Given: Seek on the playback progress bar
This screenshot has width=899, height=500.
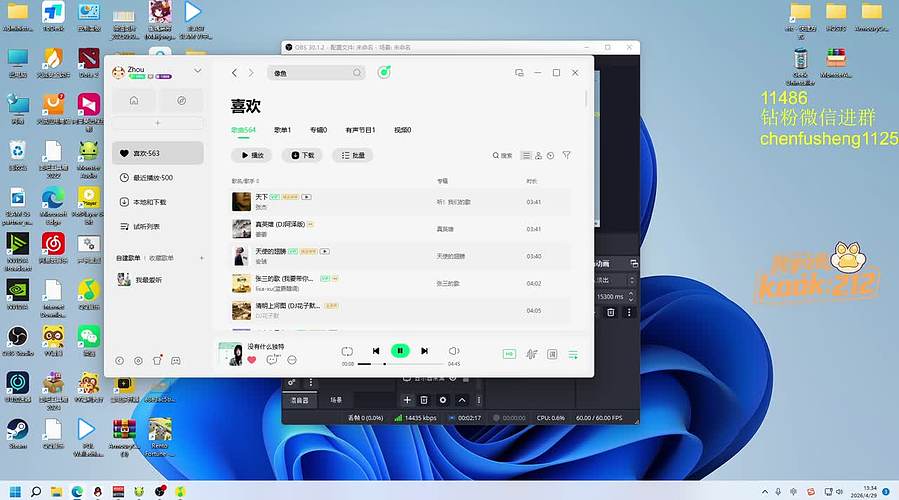Looking at the screenshot, I should click(401, 364).
